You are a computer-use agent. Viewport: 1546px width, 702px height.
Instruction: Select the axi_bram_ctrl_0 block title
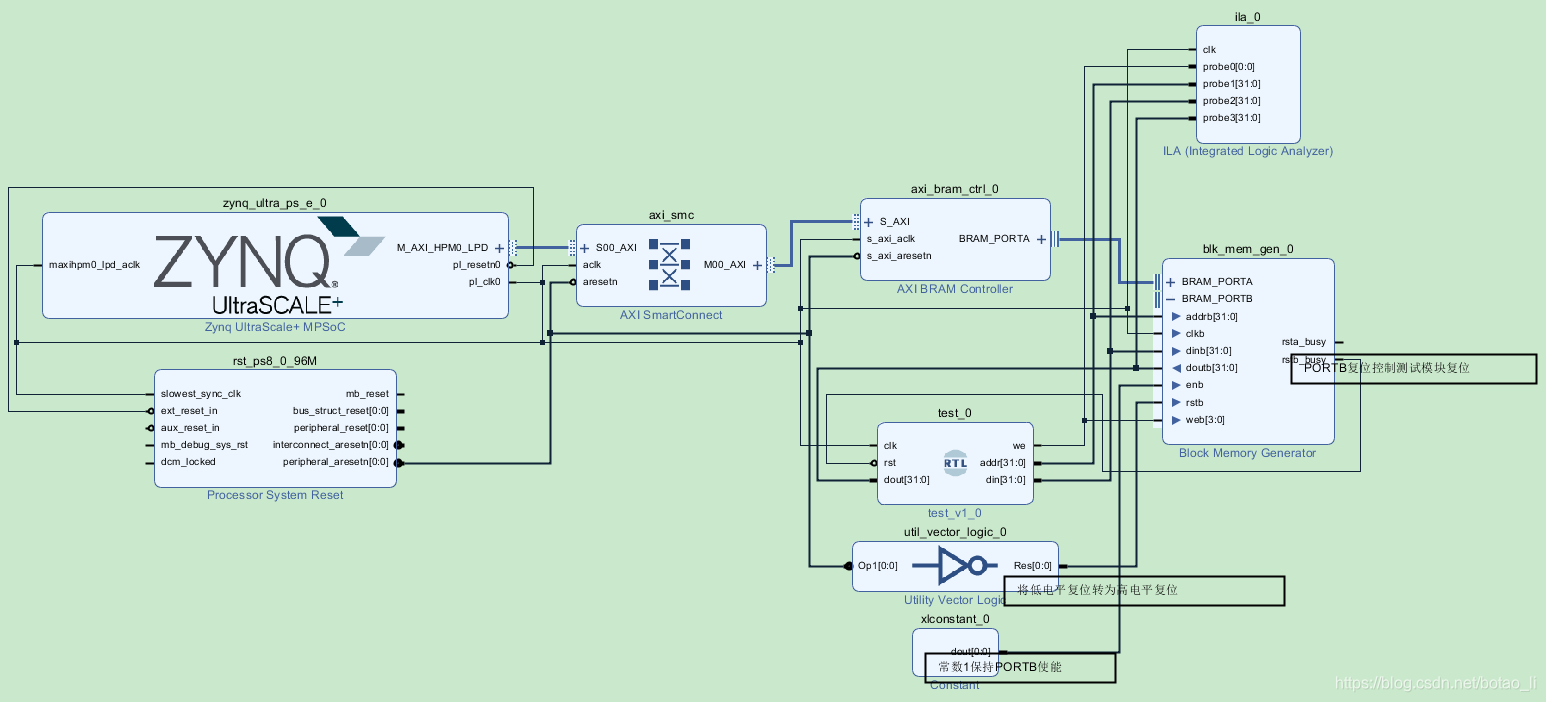coord(954,189)
